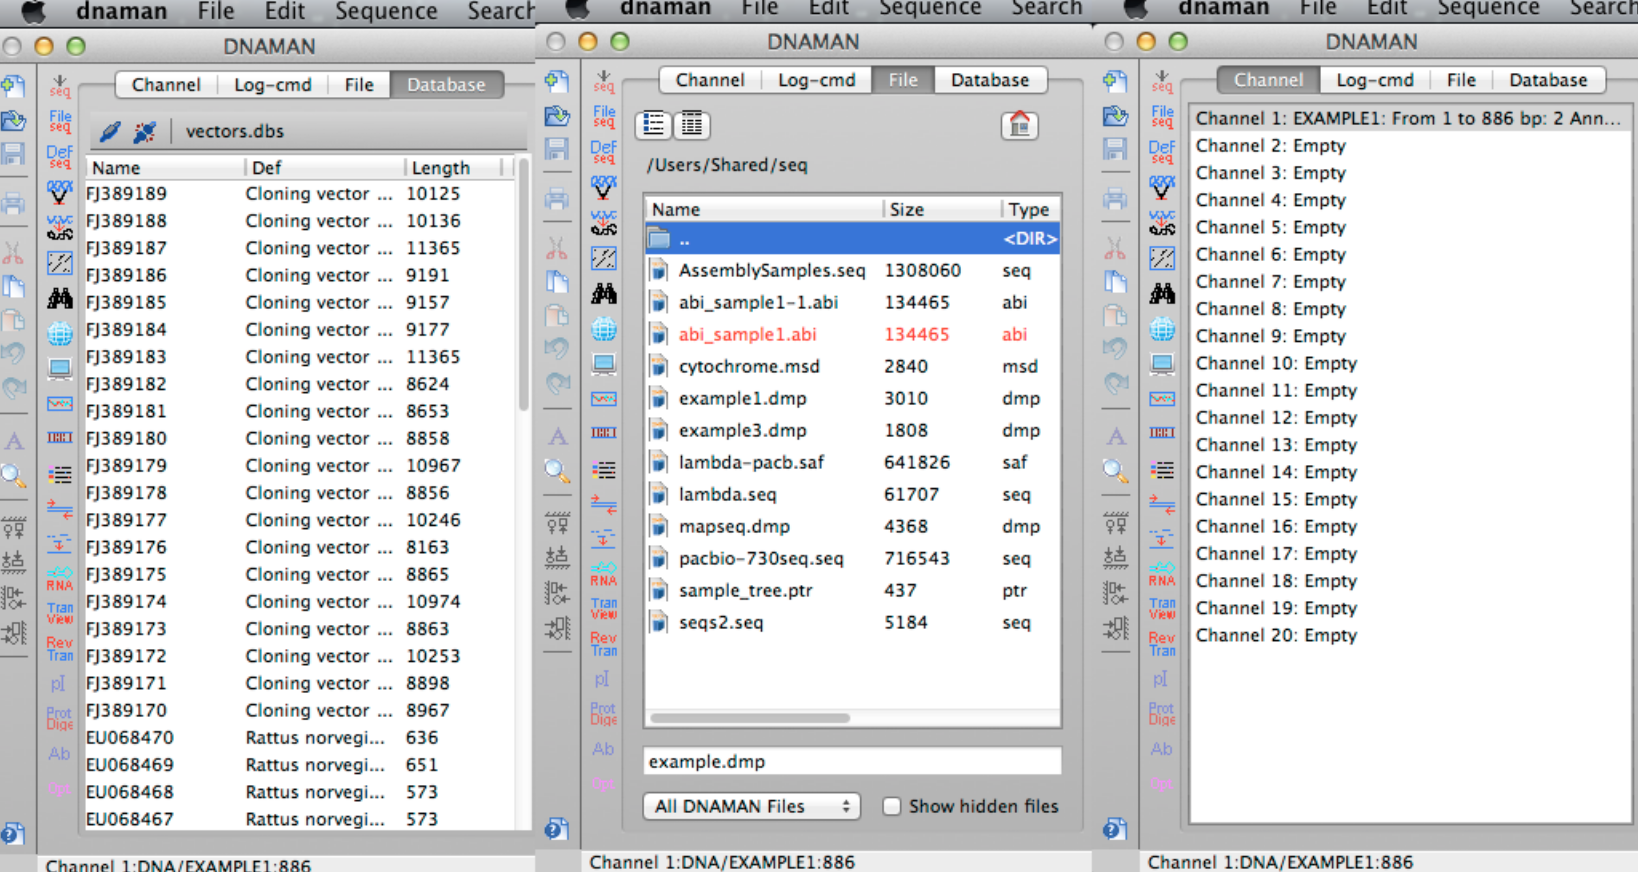The height and width of the screenshot is (872, 1638).
Task: Open the Sequence menu in left window
Action: pos(386,11)
